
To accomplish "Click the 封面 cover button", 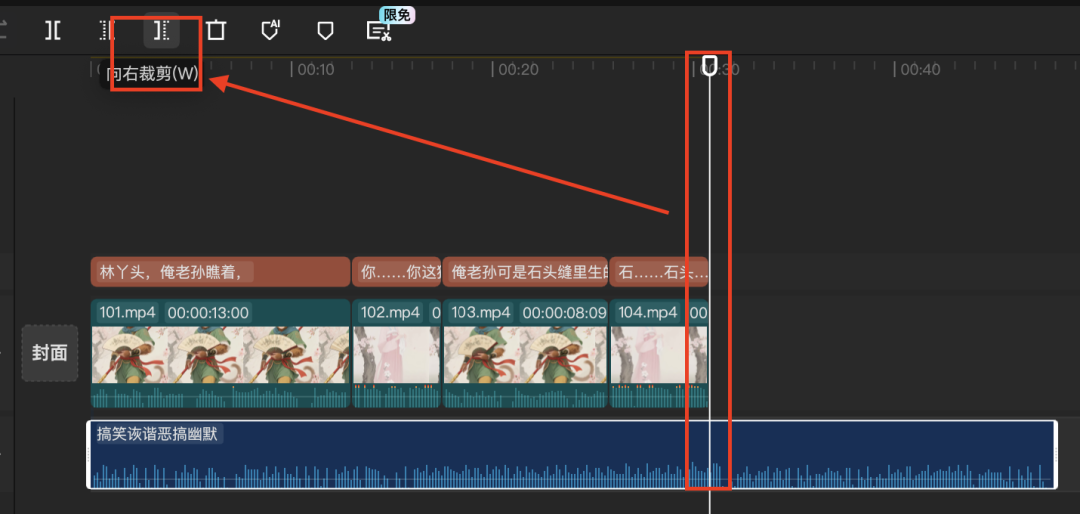I will 50,353.
